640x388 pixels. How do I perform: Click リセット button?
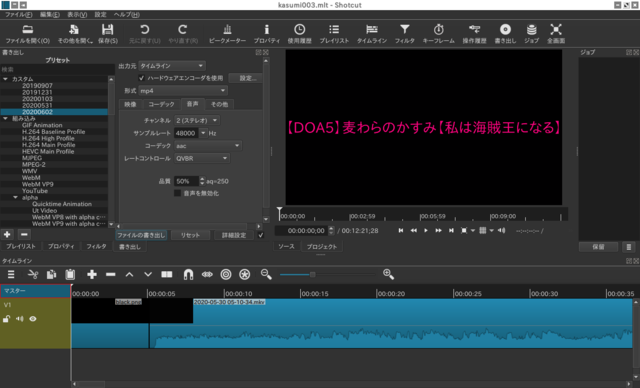pos(190,235)
